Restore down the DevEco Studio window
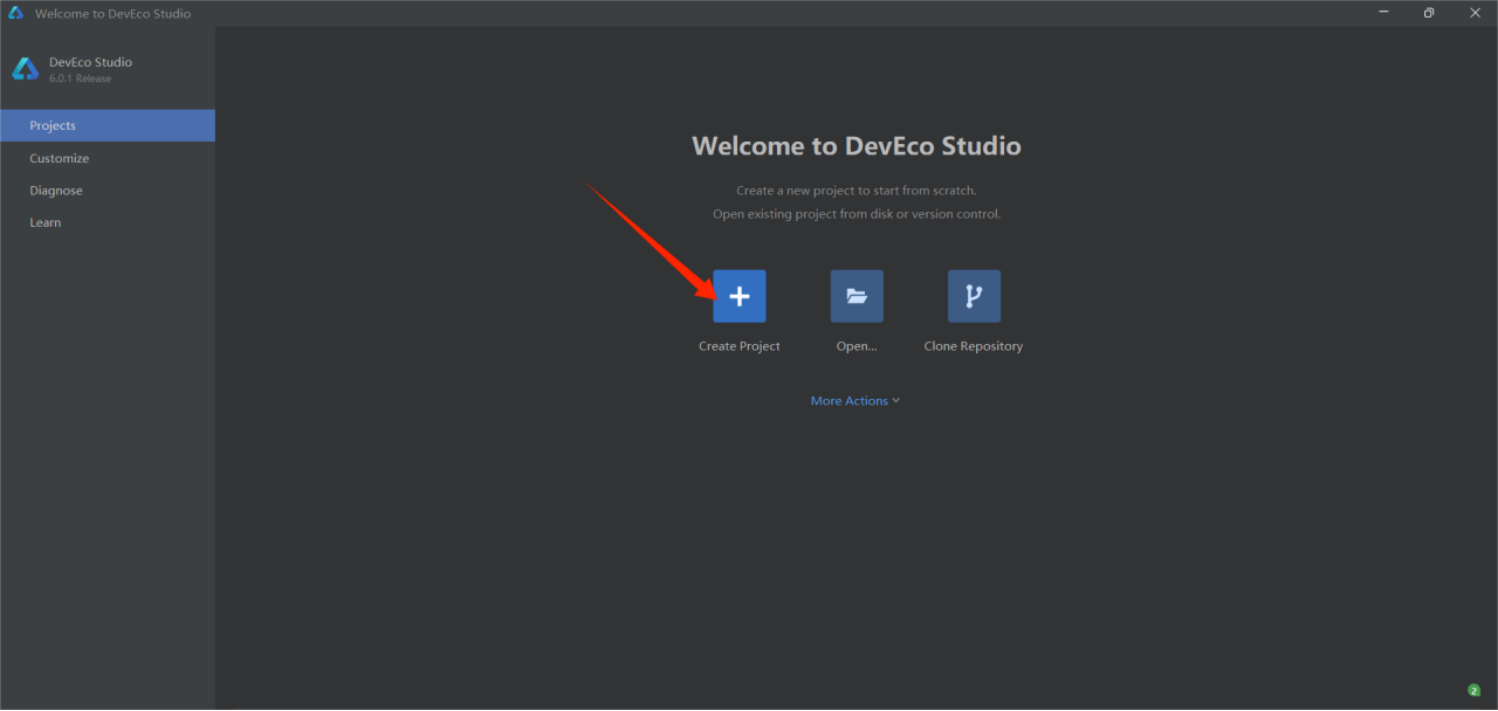The image size is (1498, 711). 1429,13
